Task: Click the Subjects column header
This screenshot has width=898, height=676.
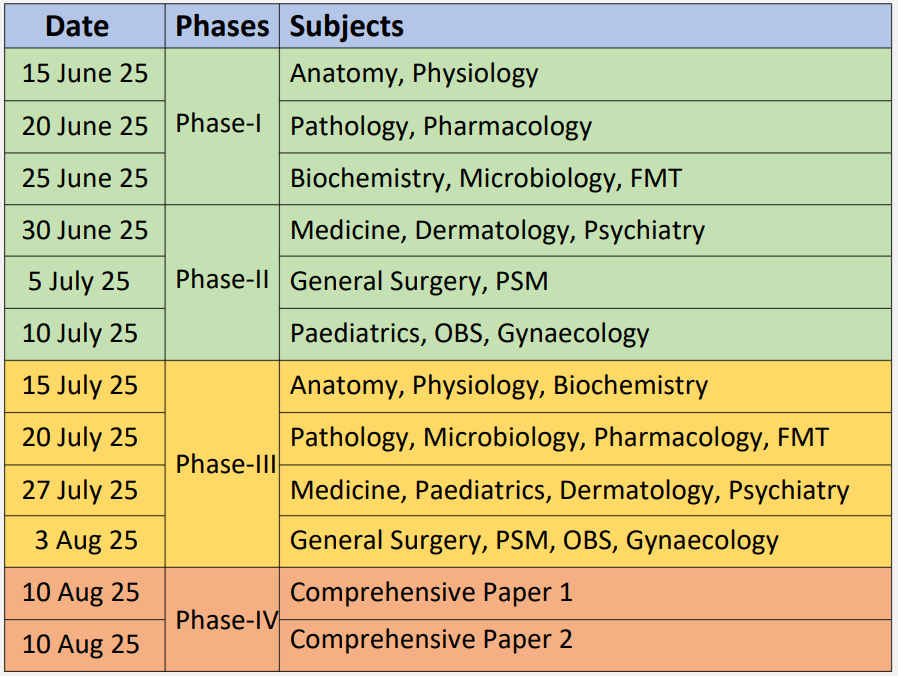Action: point(347,26)
